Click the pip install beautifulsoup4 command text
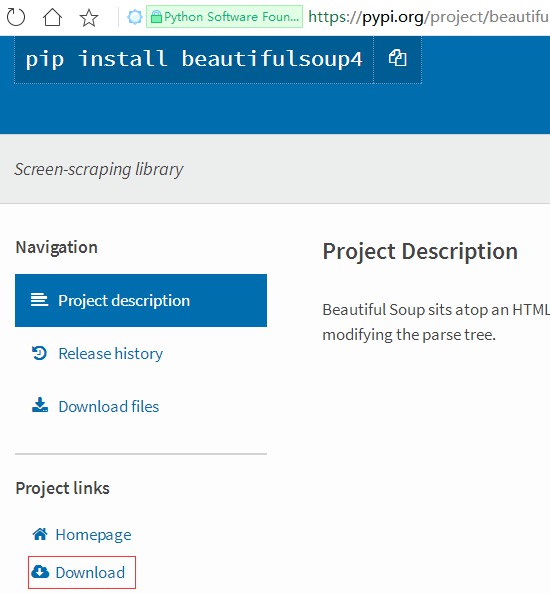The height and width of the screenshot is (594, 550). pyautogui.click(x=194, y=59)
